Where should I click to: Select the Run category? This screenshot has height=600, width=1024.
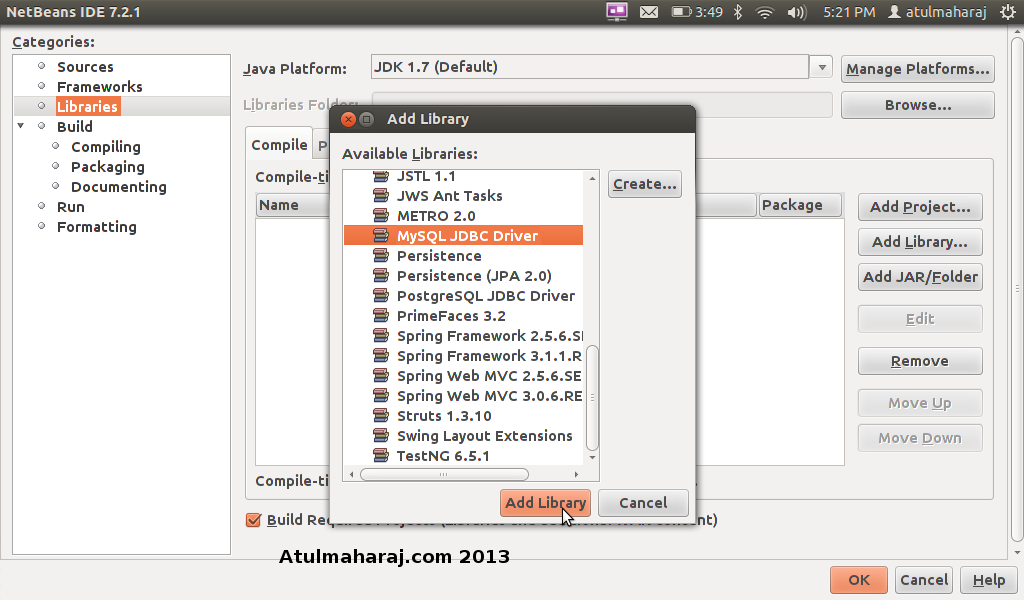[x=71, y=207]
